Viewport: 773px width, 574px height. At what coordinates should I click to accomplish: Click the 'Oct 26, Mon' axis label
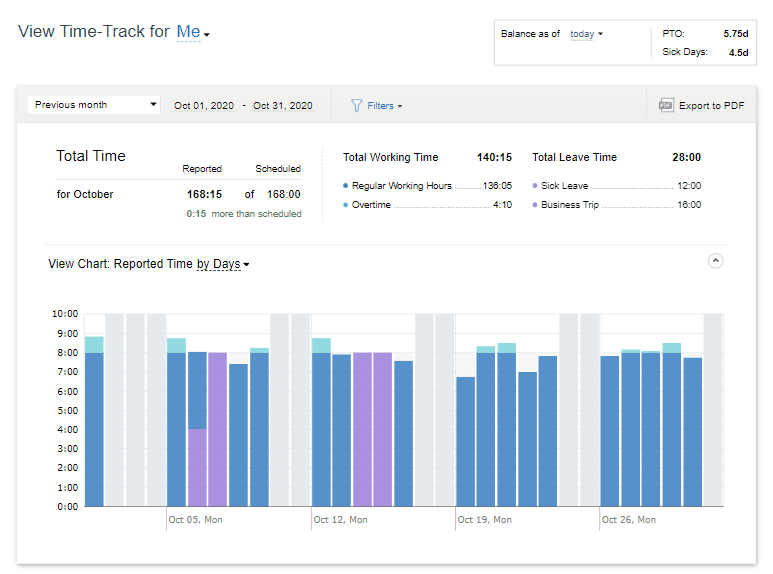point(629,520)
